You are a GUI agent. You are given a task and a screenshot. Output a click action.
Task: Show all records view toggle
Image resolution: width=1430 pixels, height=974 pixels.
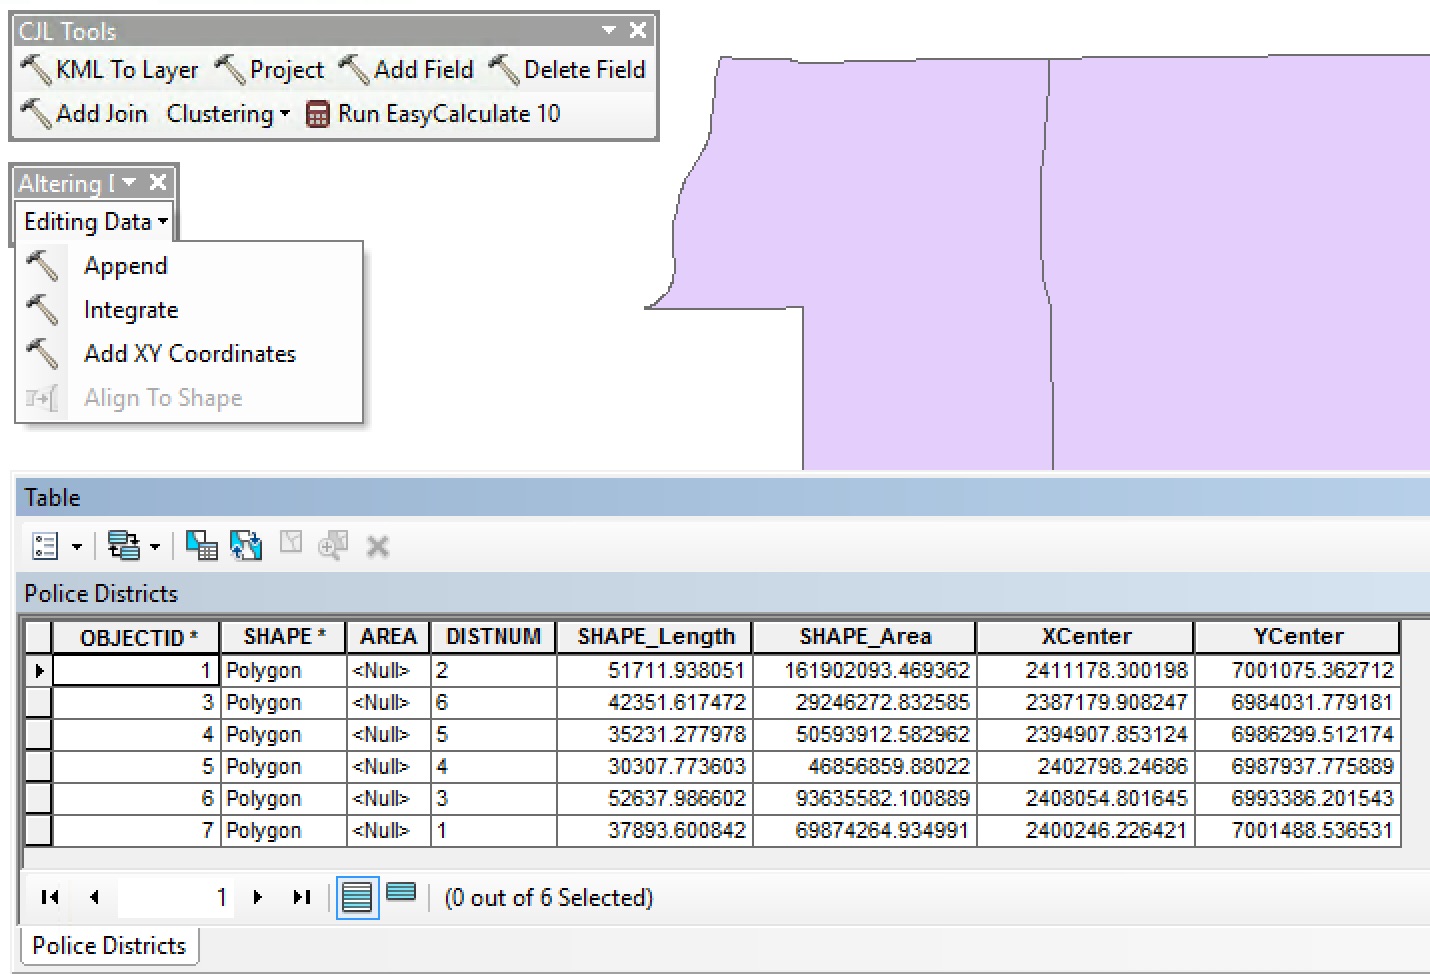[357, 897]
